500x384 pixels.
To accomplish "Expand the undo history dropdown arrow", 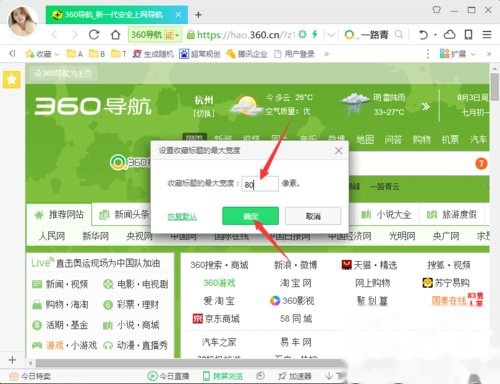I will [x=435, y=35].
